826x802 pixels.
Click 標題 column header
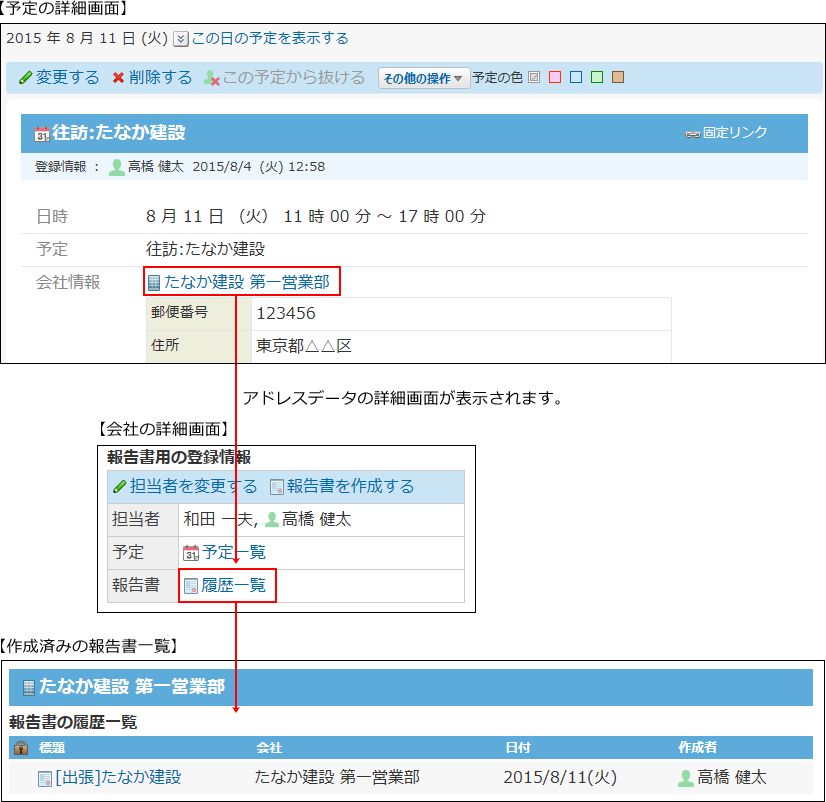tap(52, 748)
